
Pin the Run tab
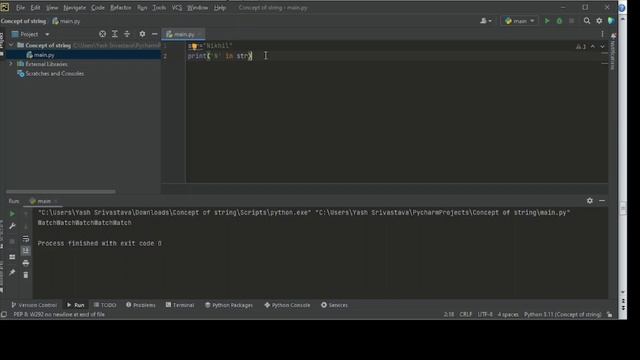pos(12,272)
